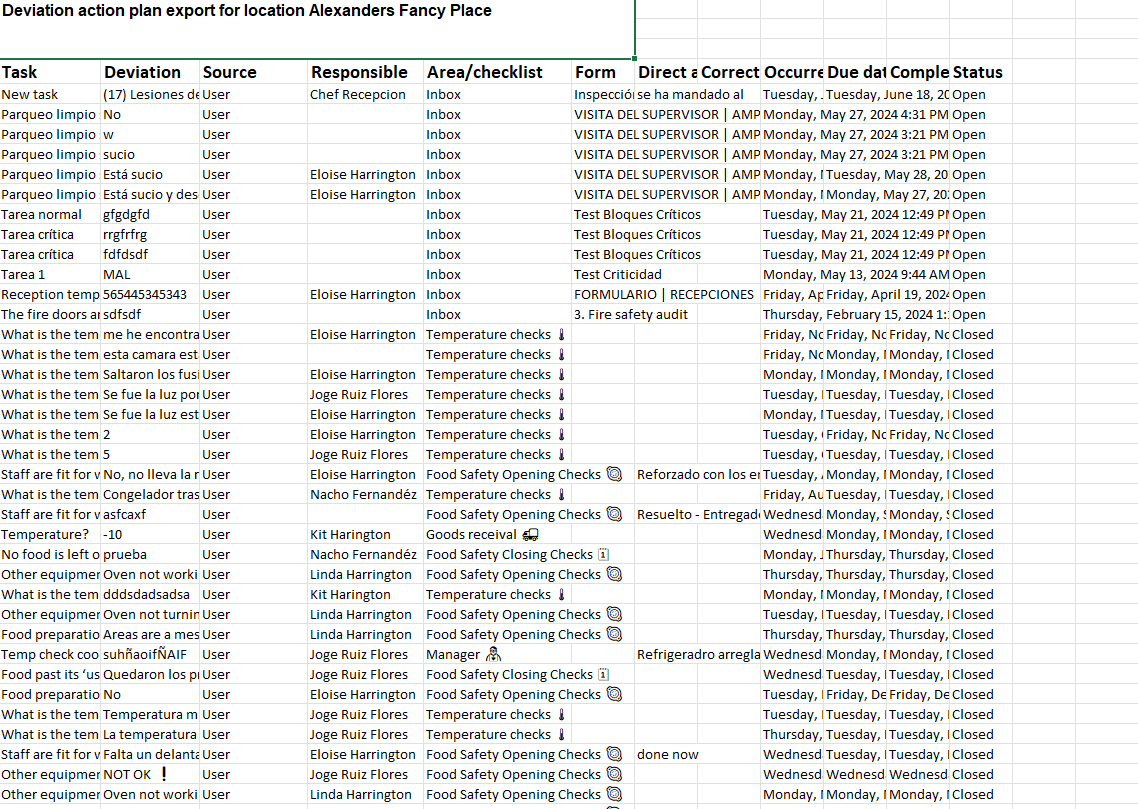Image resolution: width=1138 pixels, height=809 pixels.
Task: Click the 'fdfdsdf' deviation cell
Action: [x=150, y=255]
